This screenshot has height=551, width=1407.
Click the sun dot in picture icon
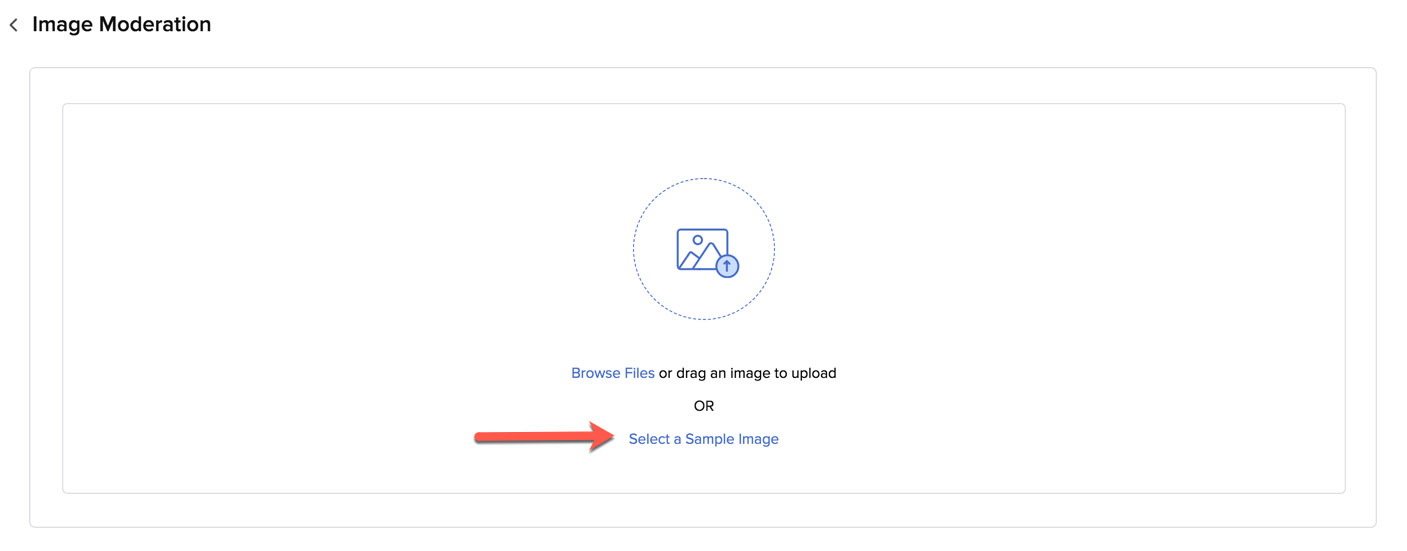697,240
